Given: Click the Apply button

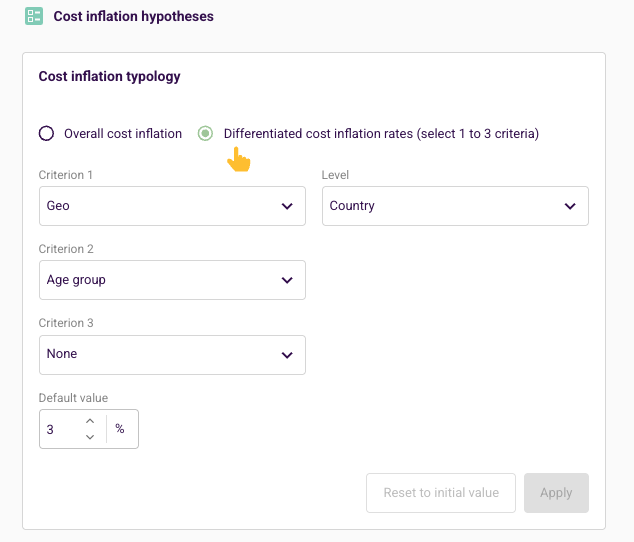Looking at the screenshot, I should coord(556,493).
